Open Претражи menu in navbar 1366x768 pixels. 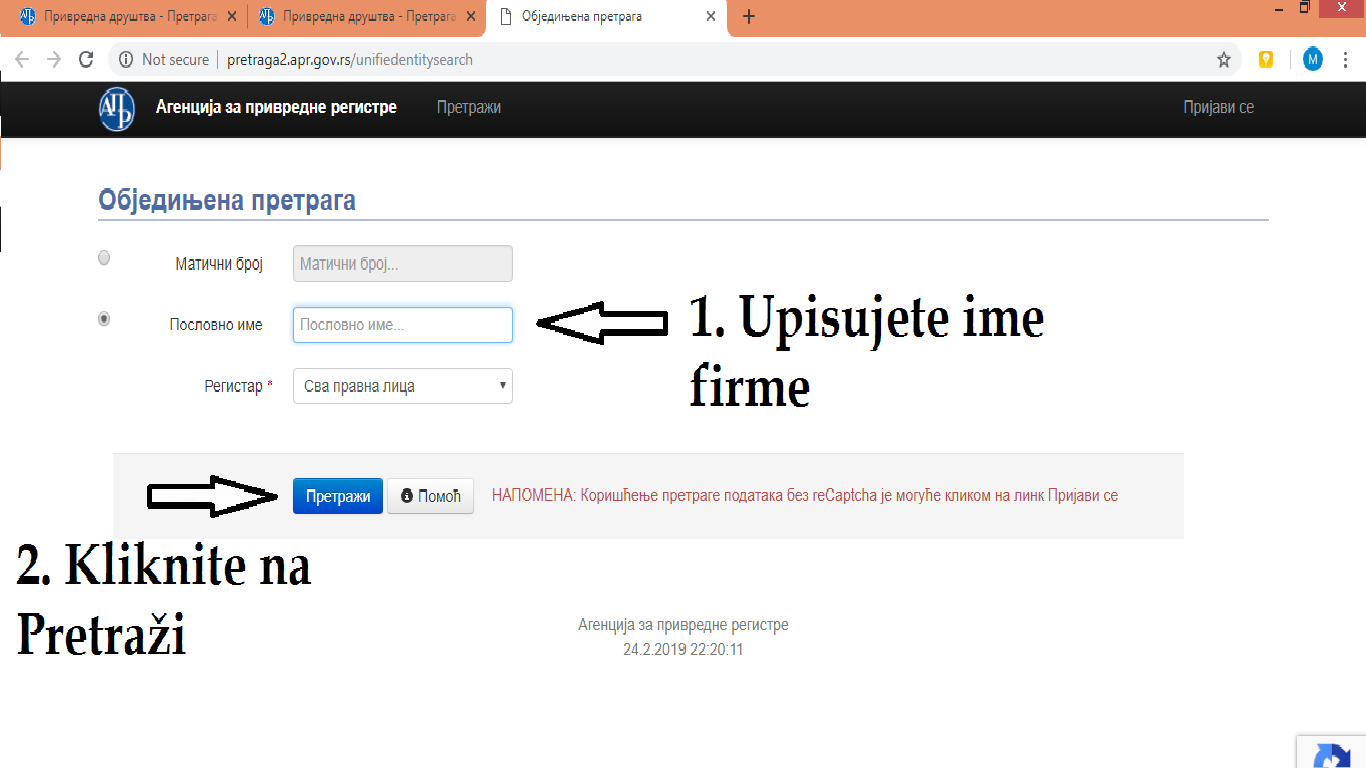469,107
